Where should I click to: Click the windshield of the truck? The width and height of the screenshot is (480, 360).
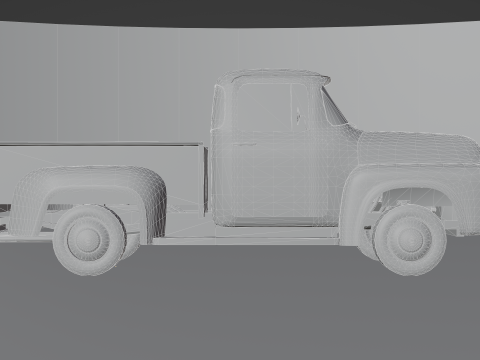[x=334, y=106]
